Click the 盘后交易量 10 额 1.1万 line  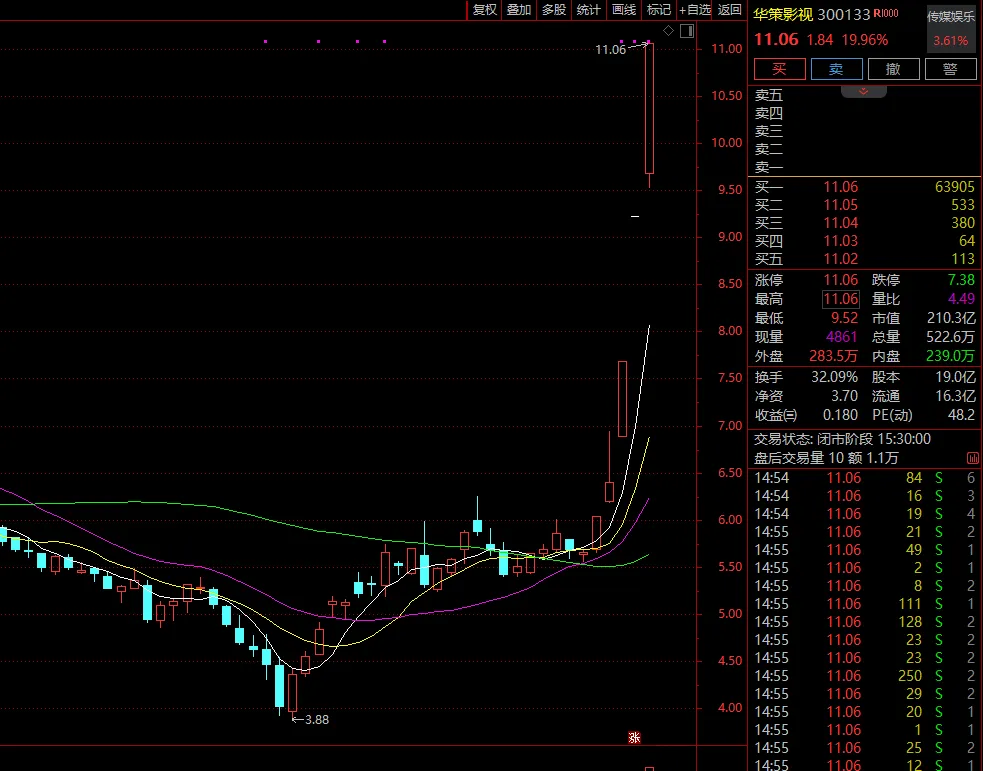(826, 458)
